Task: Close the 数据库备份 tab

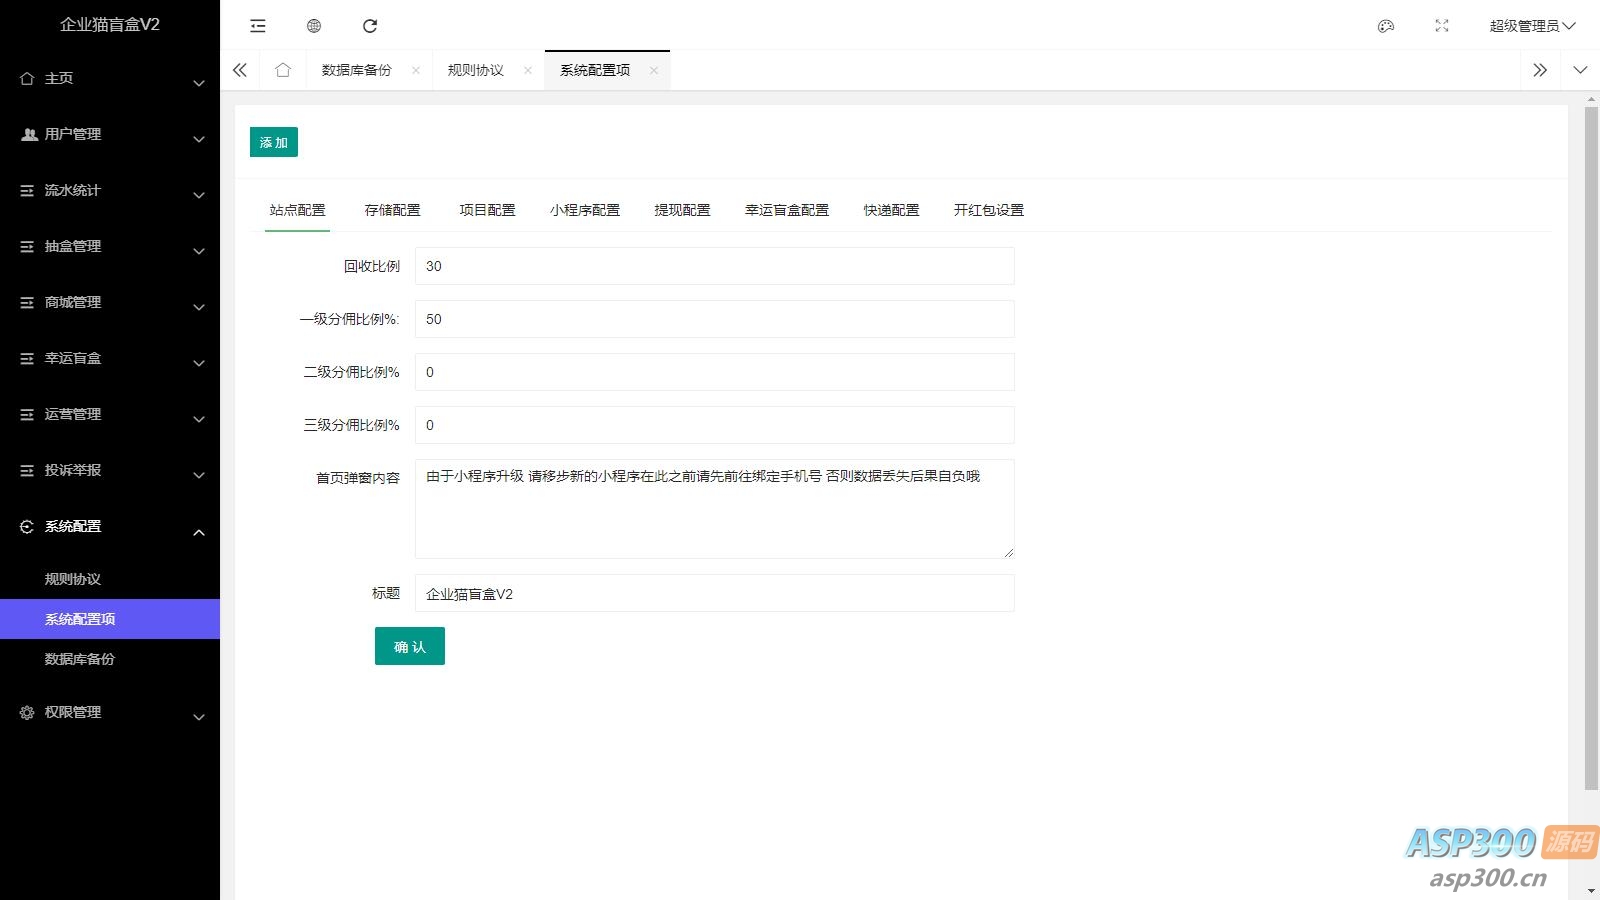Action: tap(416, 70)
